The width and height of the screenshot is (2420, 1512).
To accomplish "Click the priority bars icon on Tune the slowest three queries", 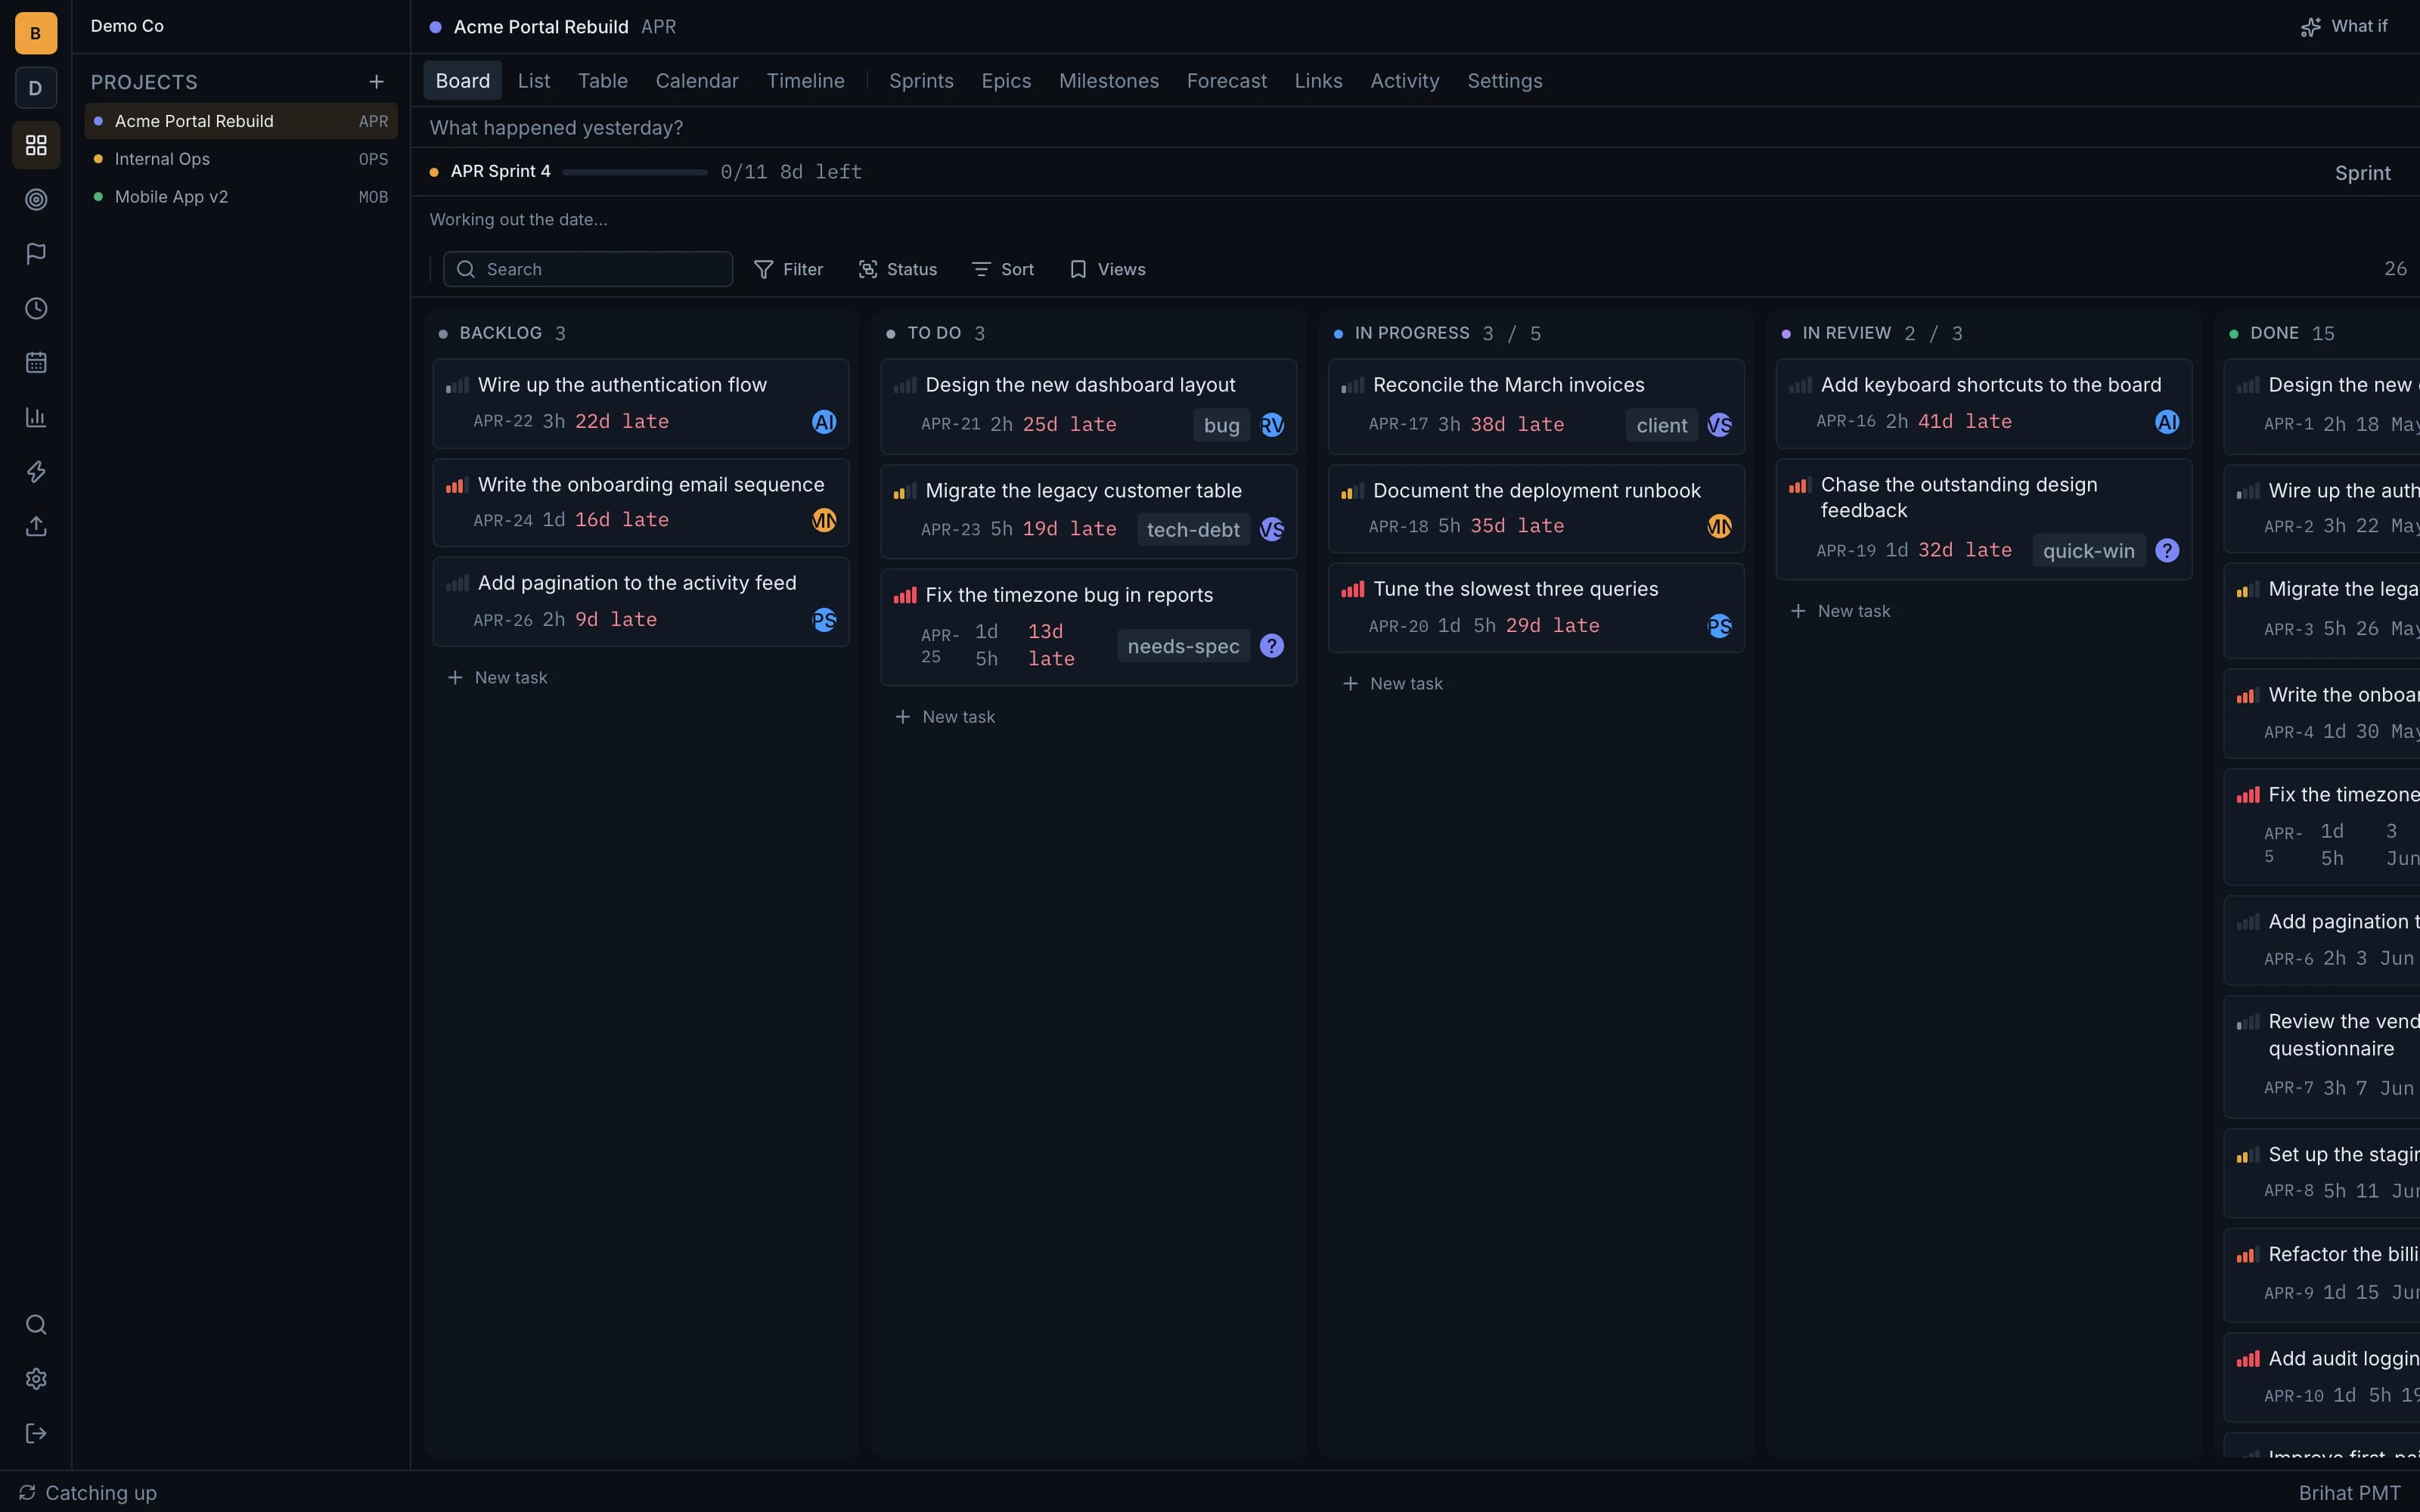I will [x=1352, y=589].
